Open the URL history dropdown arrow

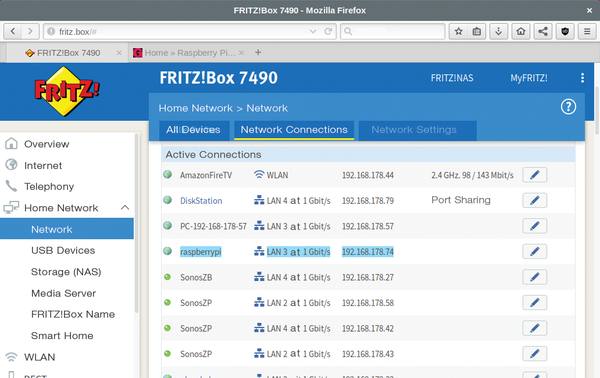tap(313, 31)
